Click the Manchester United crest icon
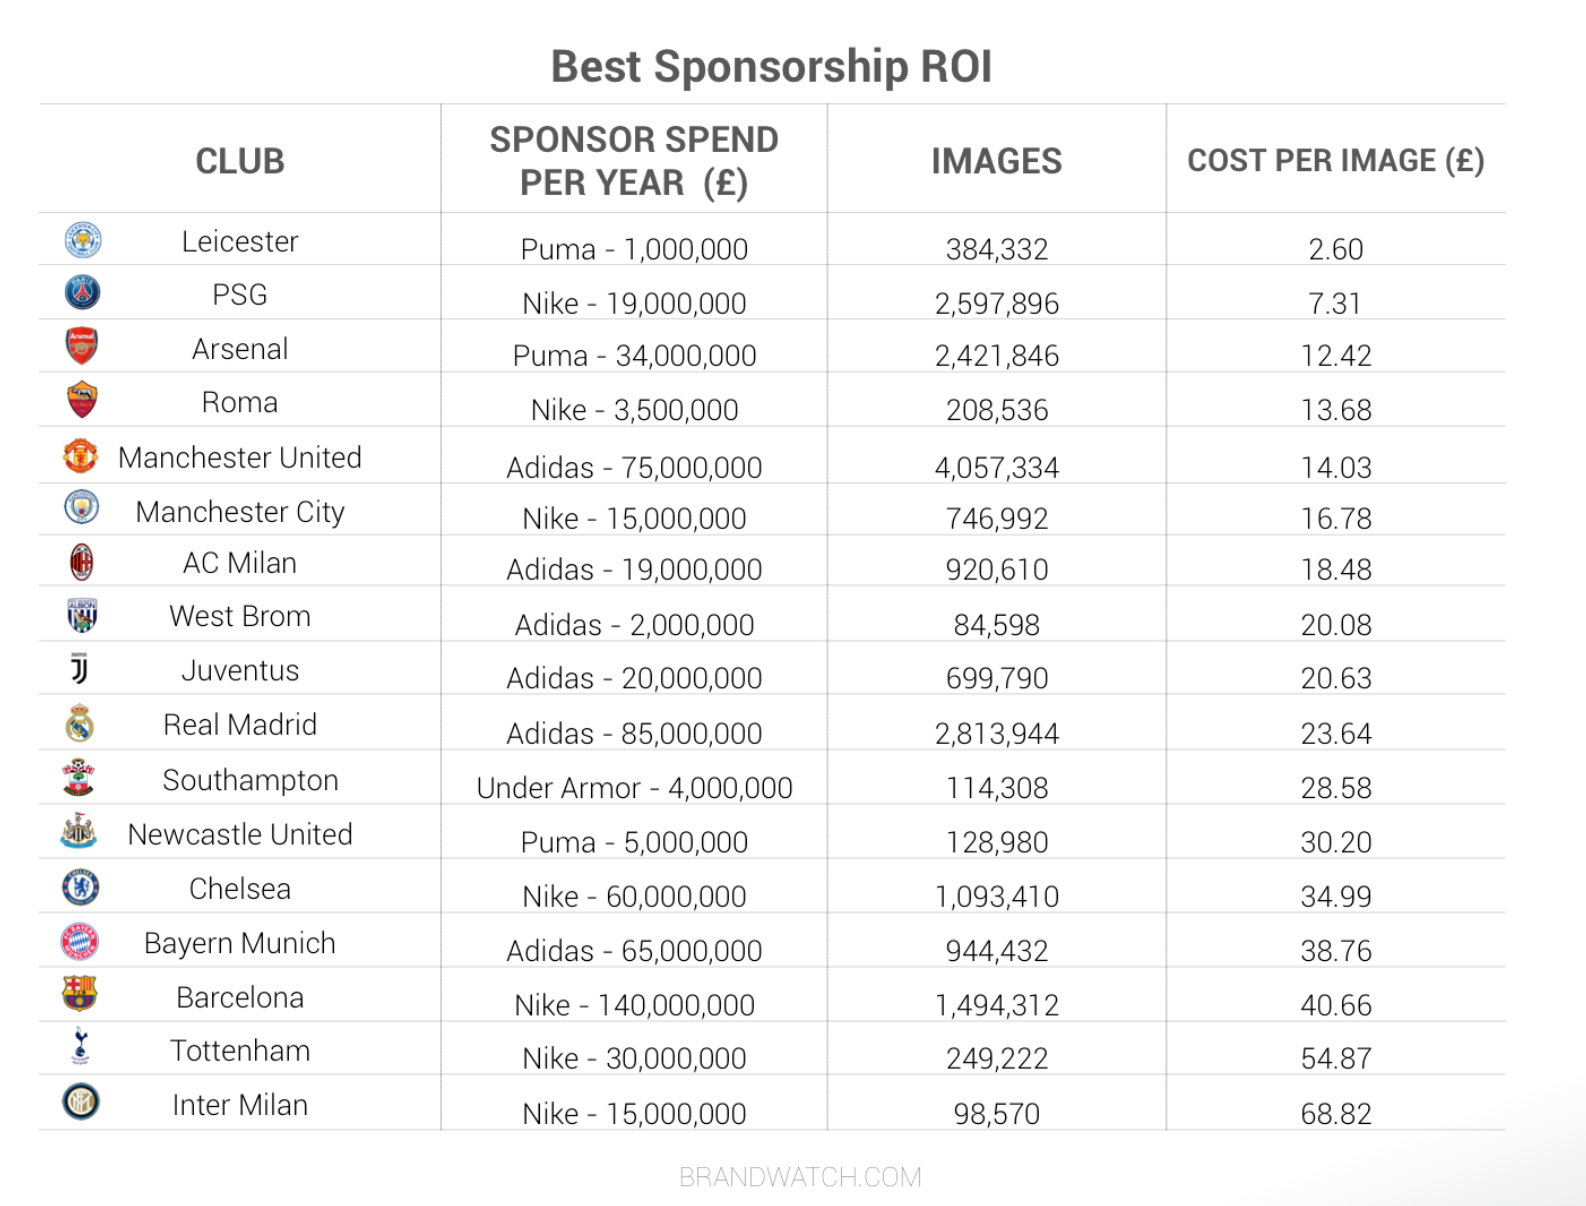This screenshot has width=1586, height=1206. click(81, 456)
